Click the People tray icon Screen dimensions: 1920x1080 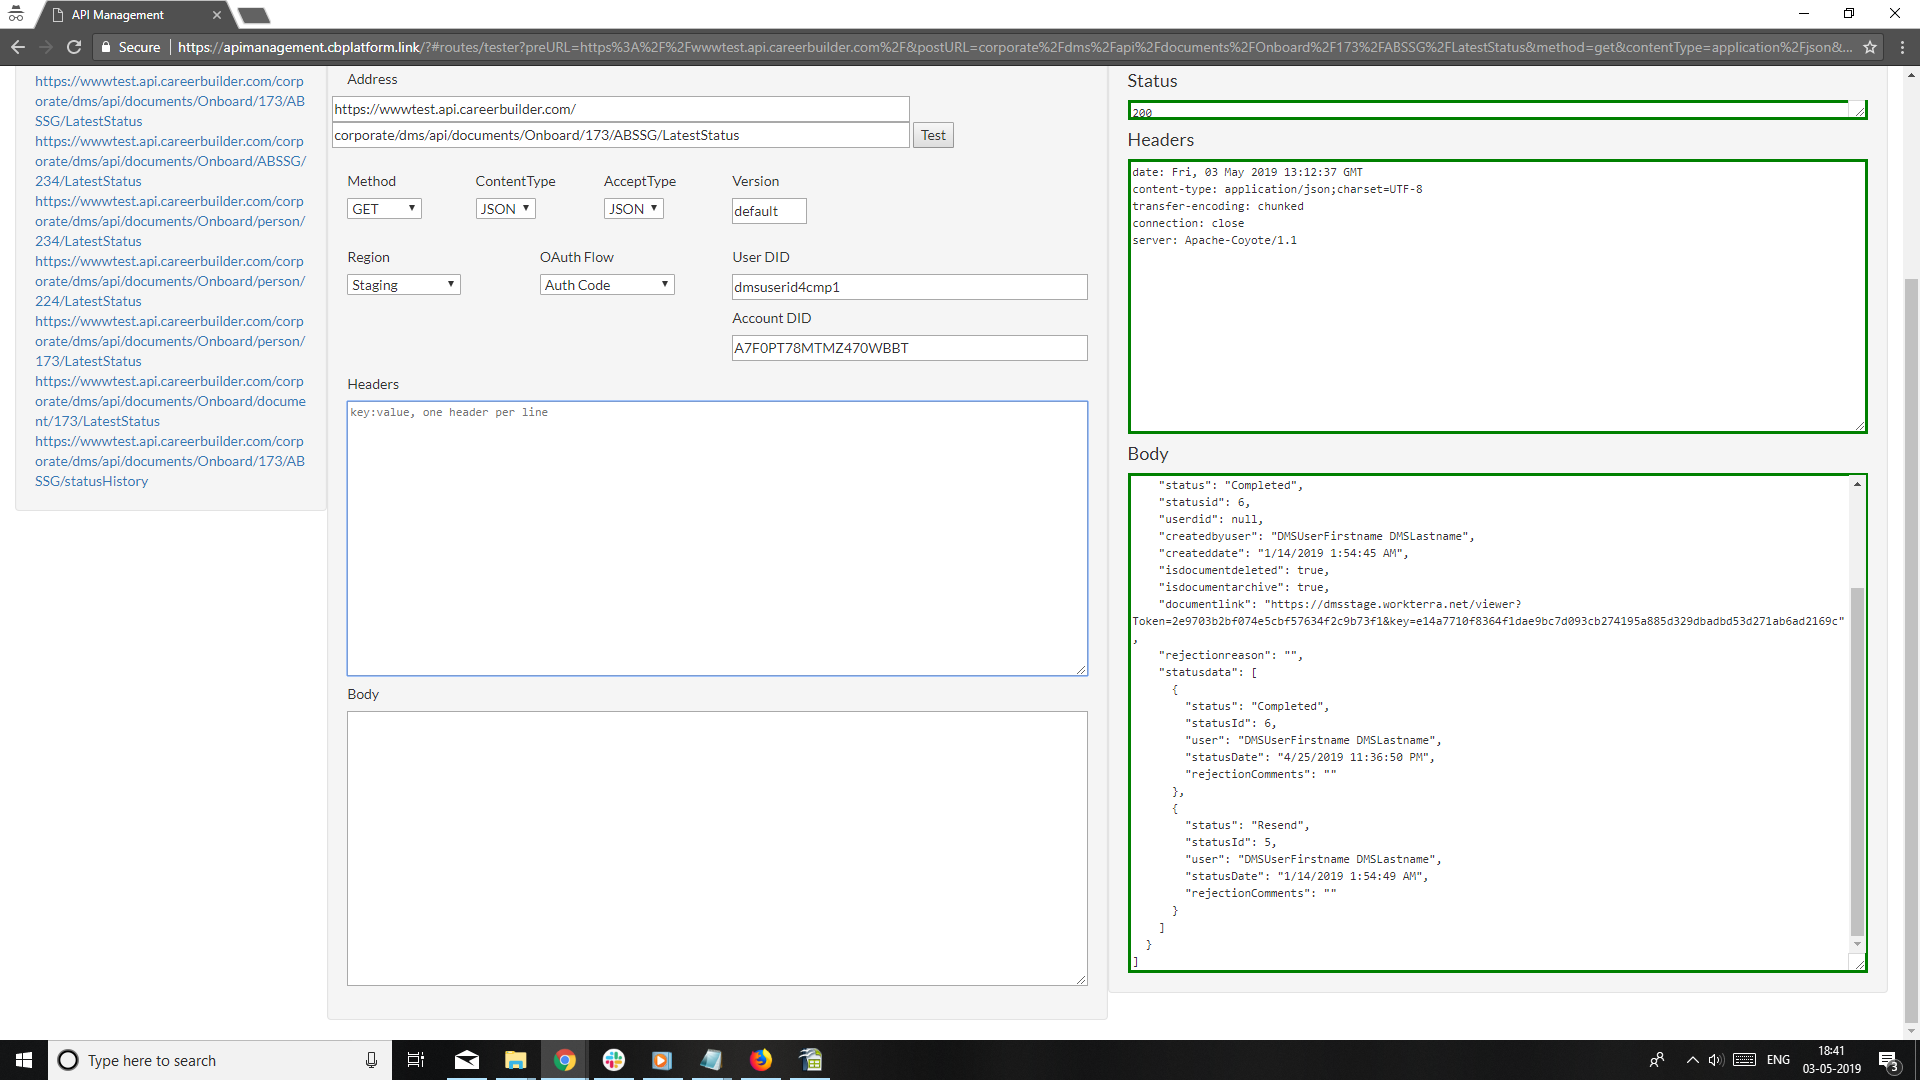click(1657, 1060)
